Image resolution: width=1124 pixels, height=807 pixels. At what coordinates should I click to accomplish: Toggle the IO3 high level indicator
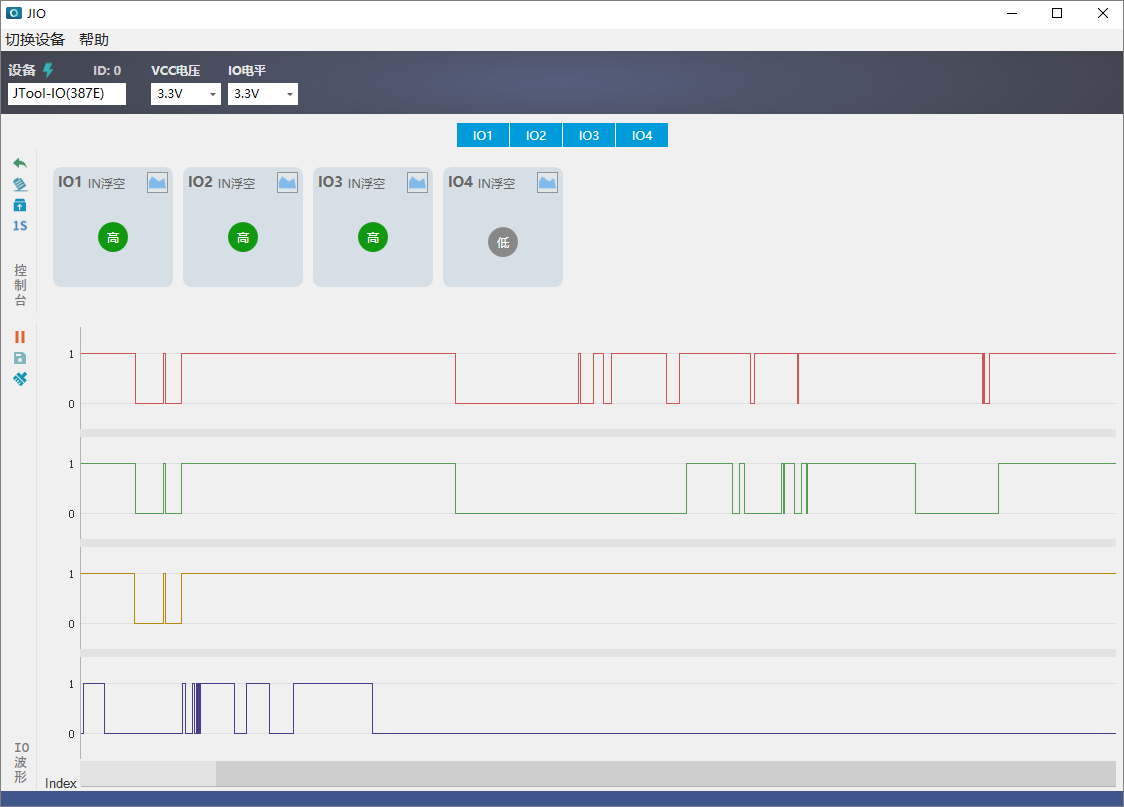[x=373, y=237]
